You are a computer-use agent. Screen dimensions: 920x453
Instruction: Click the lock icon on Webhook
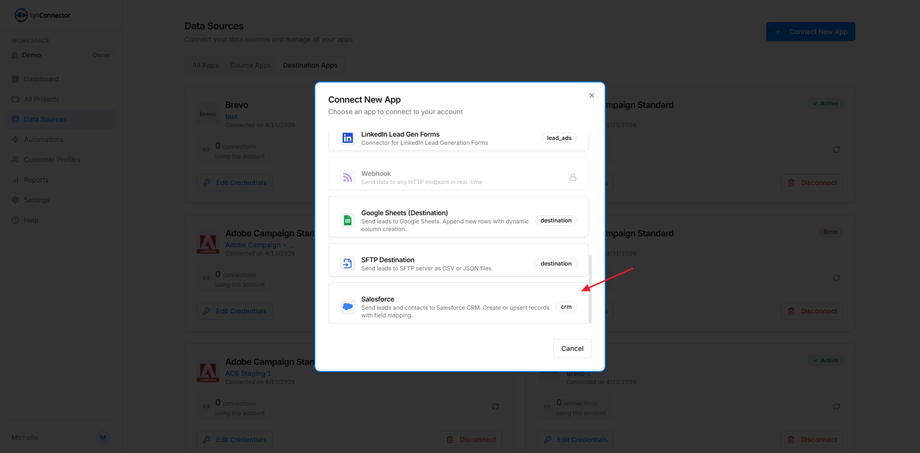coord(573,177)
